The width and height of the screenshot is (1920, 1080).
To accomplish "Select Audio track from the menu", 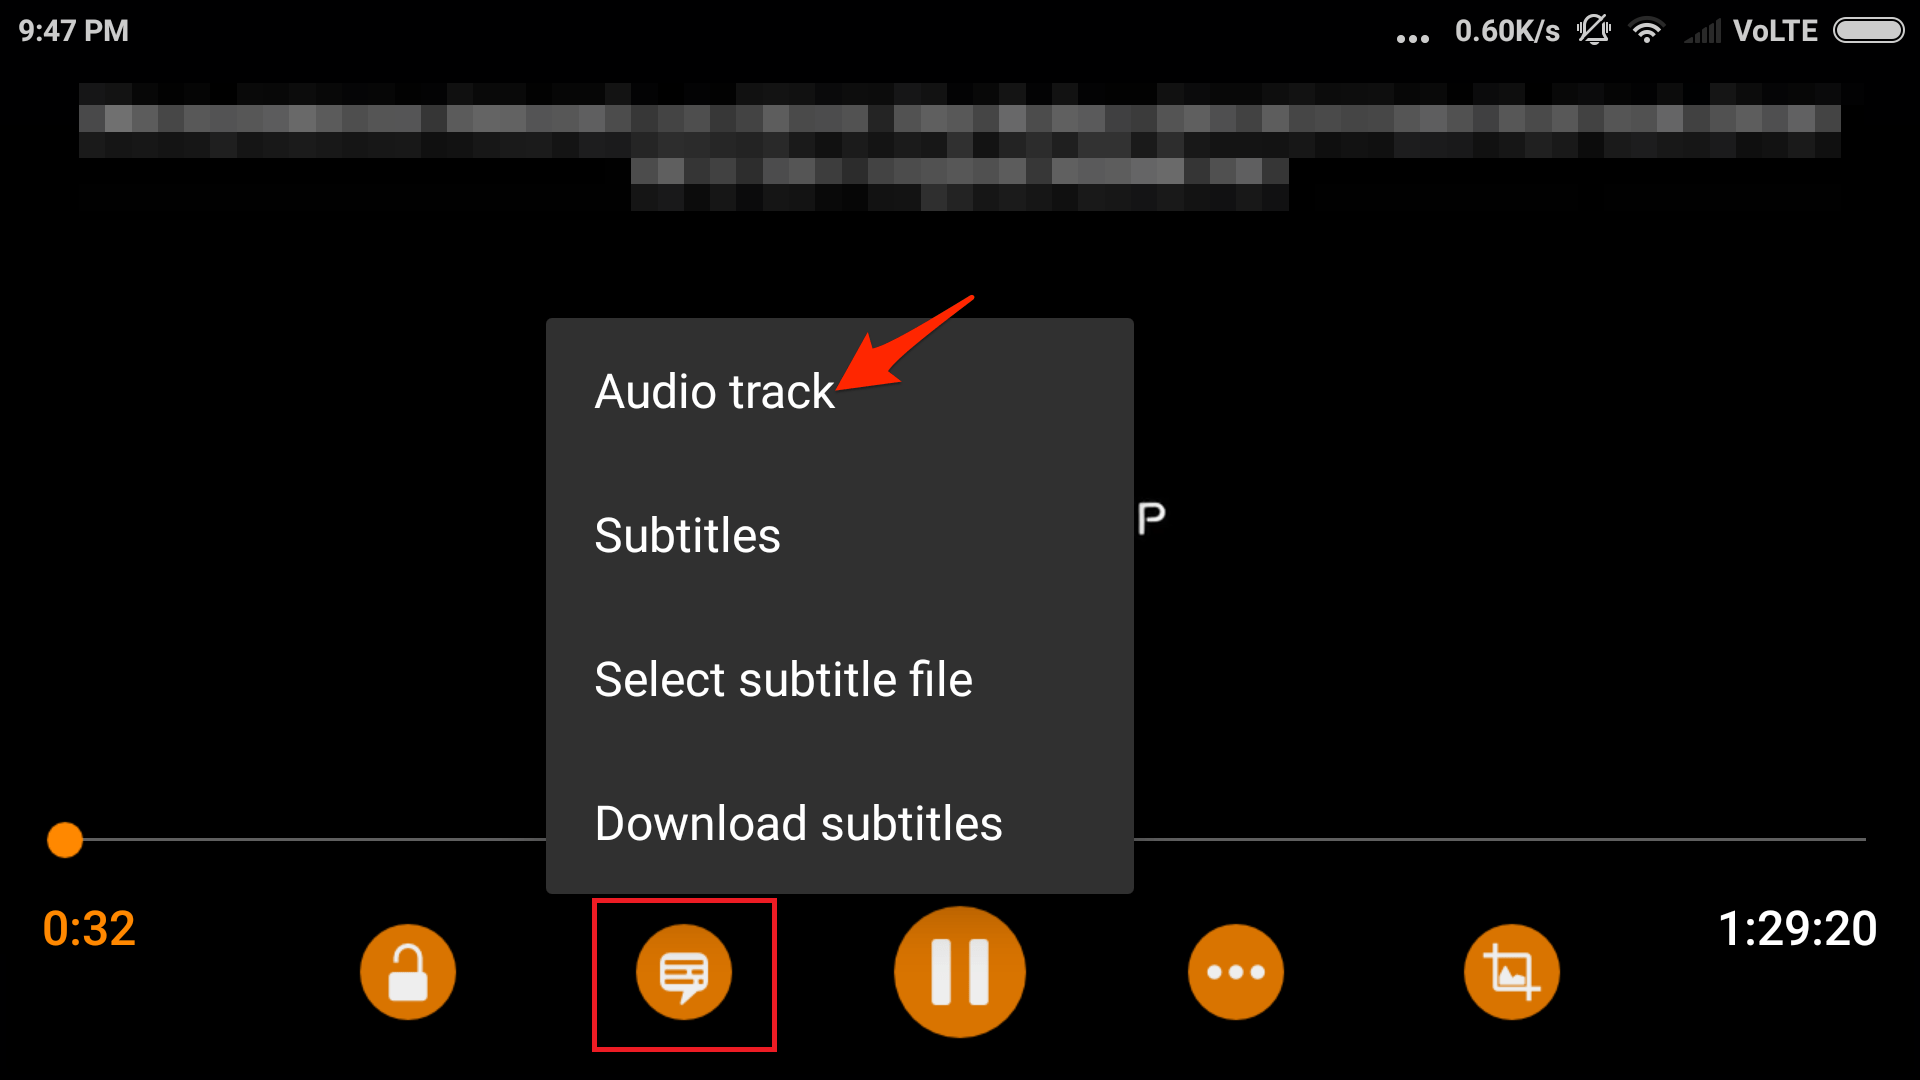I will tap(713, 390).
